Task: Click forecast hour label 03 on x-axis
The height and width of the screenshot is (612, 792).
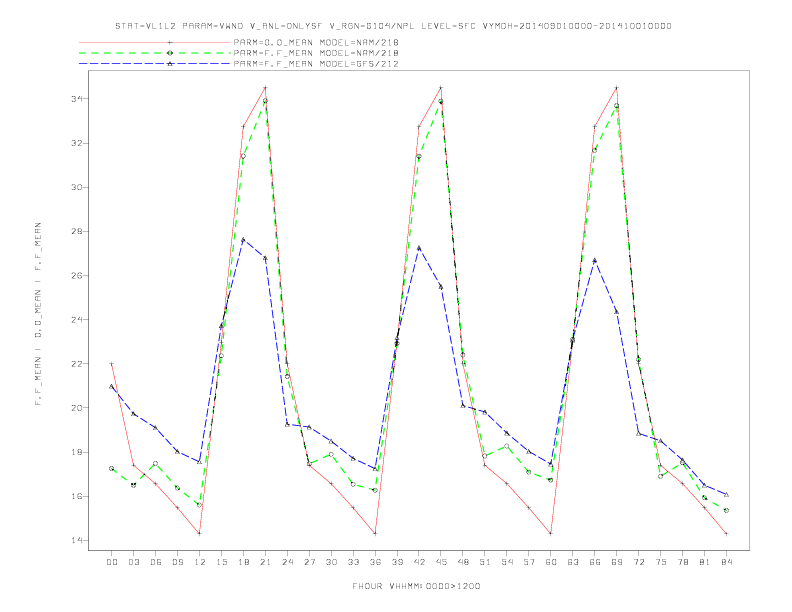Action: [133, 562]
